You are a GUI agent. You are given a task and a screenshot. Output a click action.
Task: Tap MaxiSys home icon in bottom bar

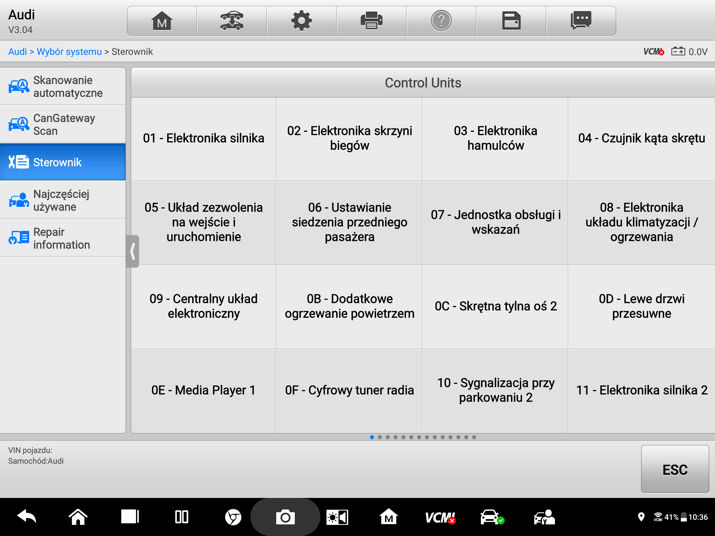pos(389,517)
